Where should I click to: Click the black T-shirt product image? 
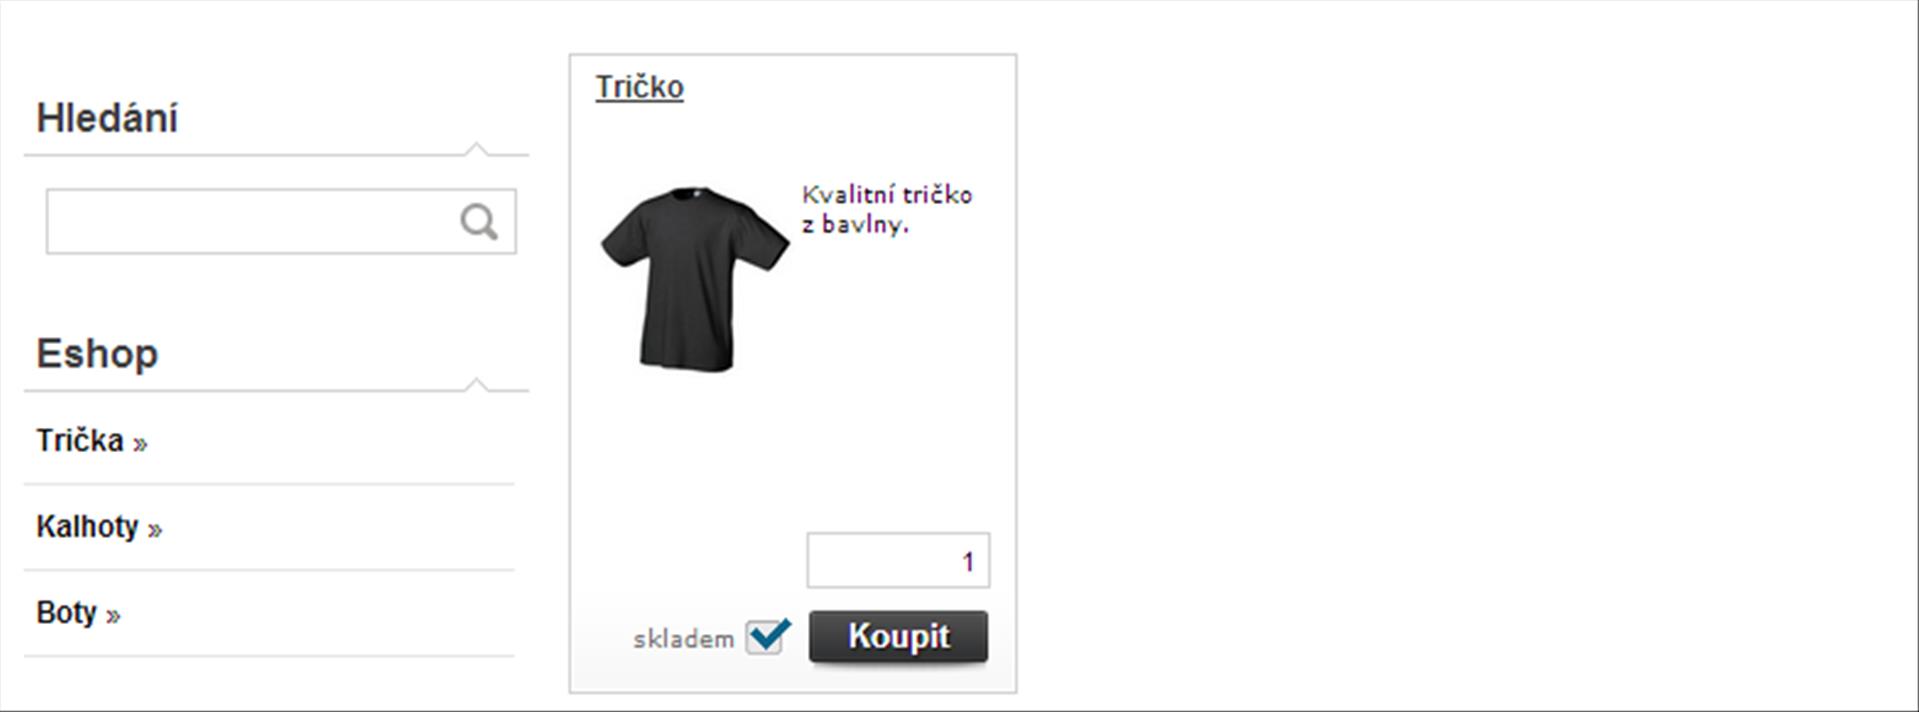point(694,278)
